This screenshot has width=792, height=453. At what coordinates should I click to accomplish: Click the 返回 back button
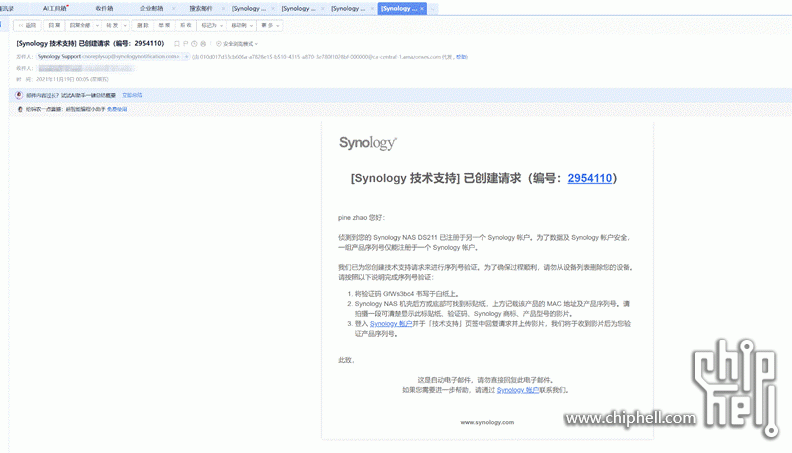click(x=27, y=25)
